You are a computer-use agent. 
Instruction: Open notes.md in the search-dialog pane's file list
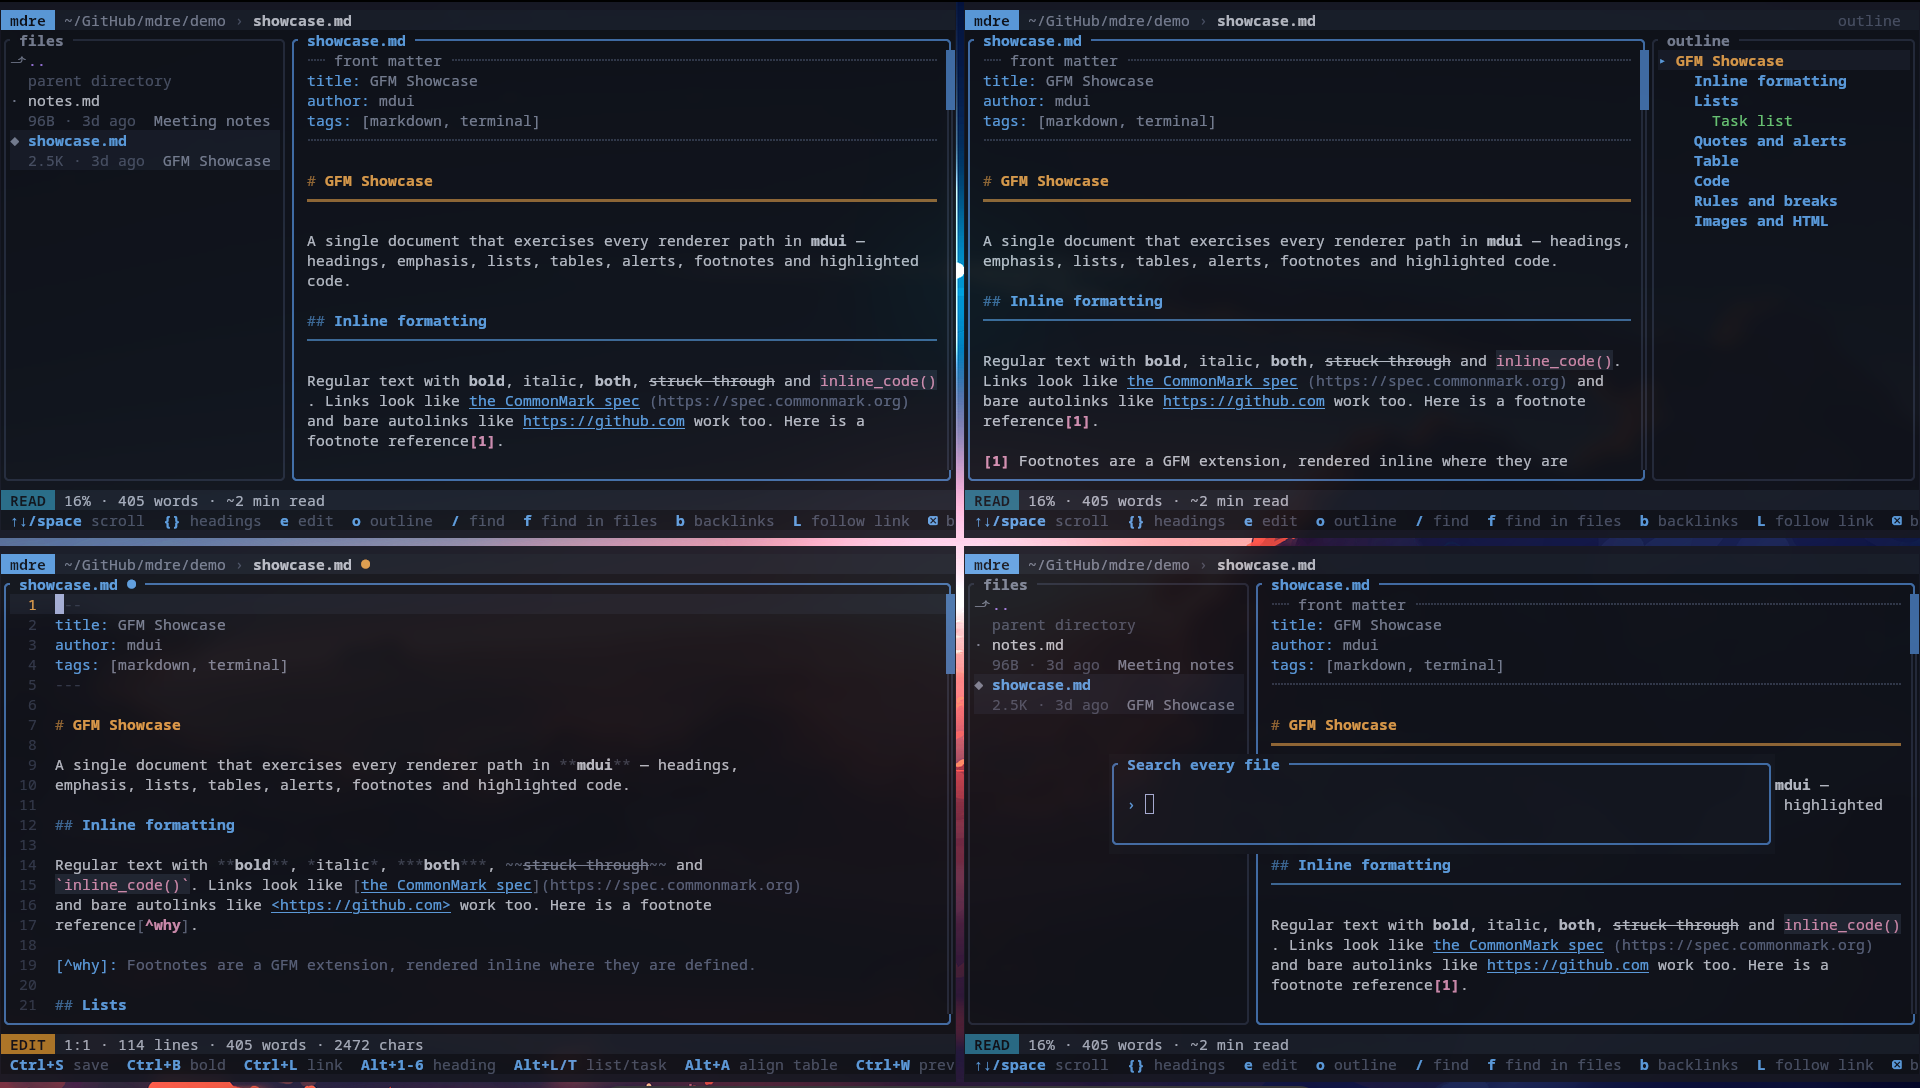1027,645
